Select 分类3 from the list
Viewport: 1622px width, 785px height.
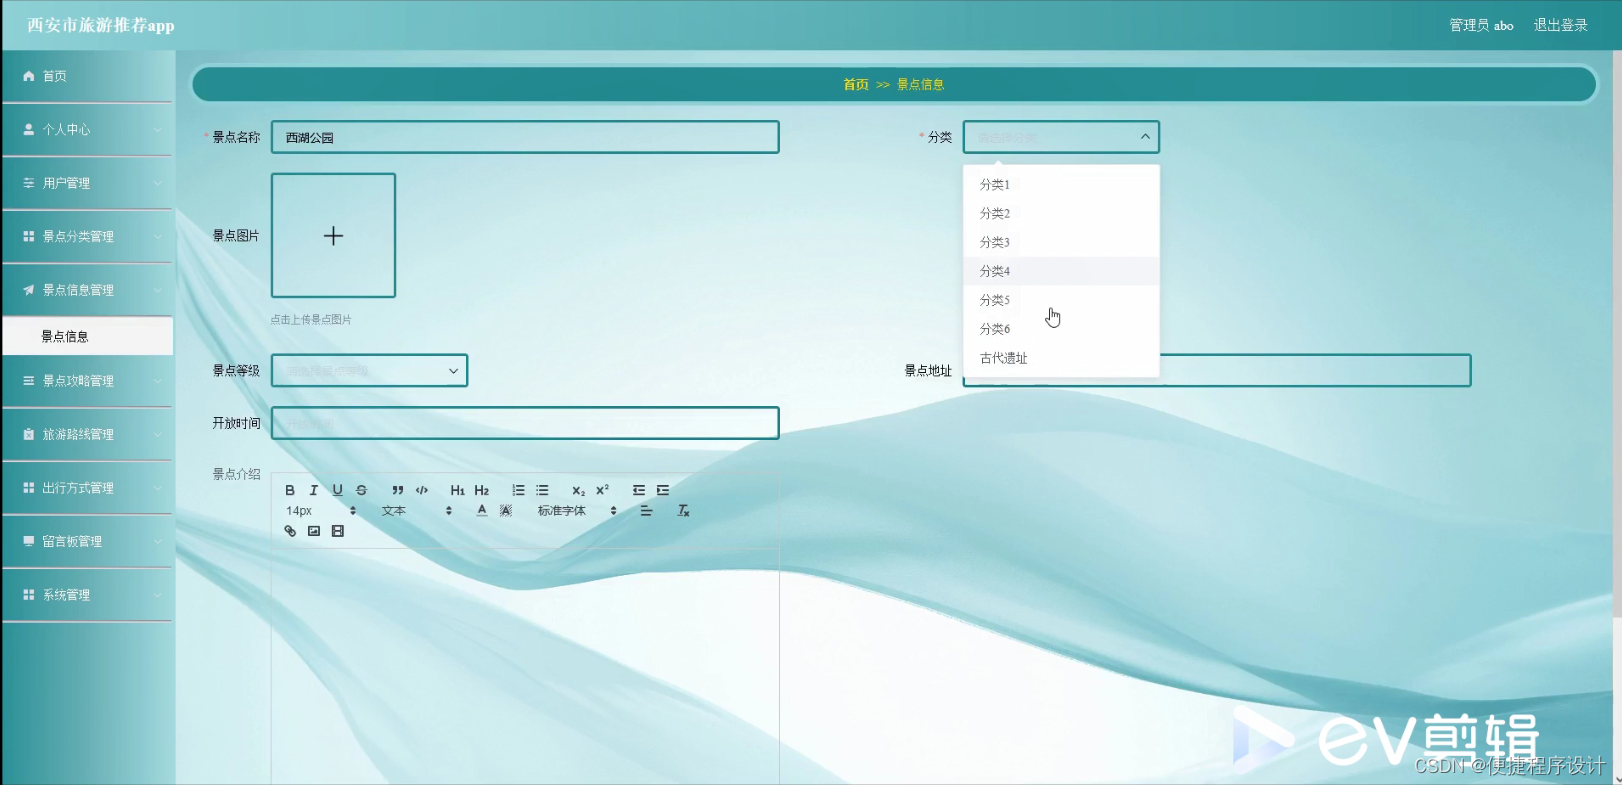pyautogui.click(x=1061, y=243)
